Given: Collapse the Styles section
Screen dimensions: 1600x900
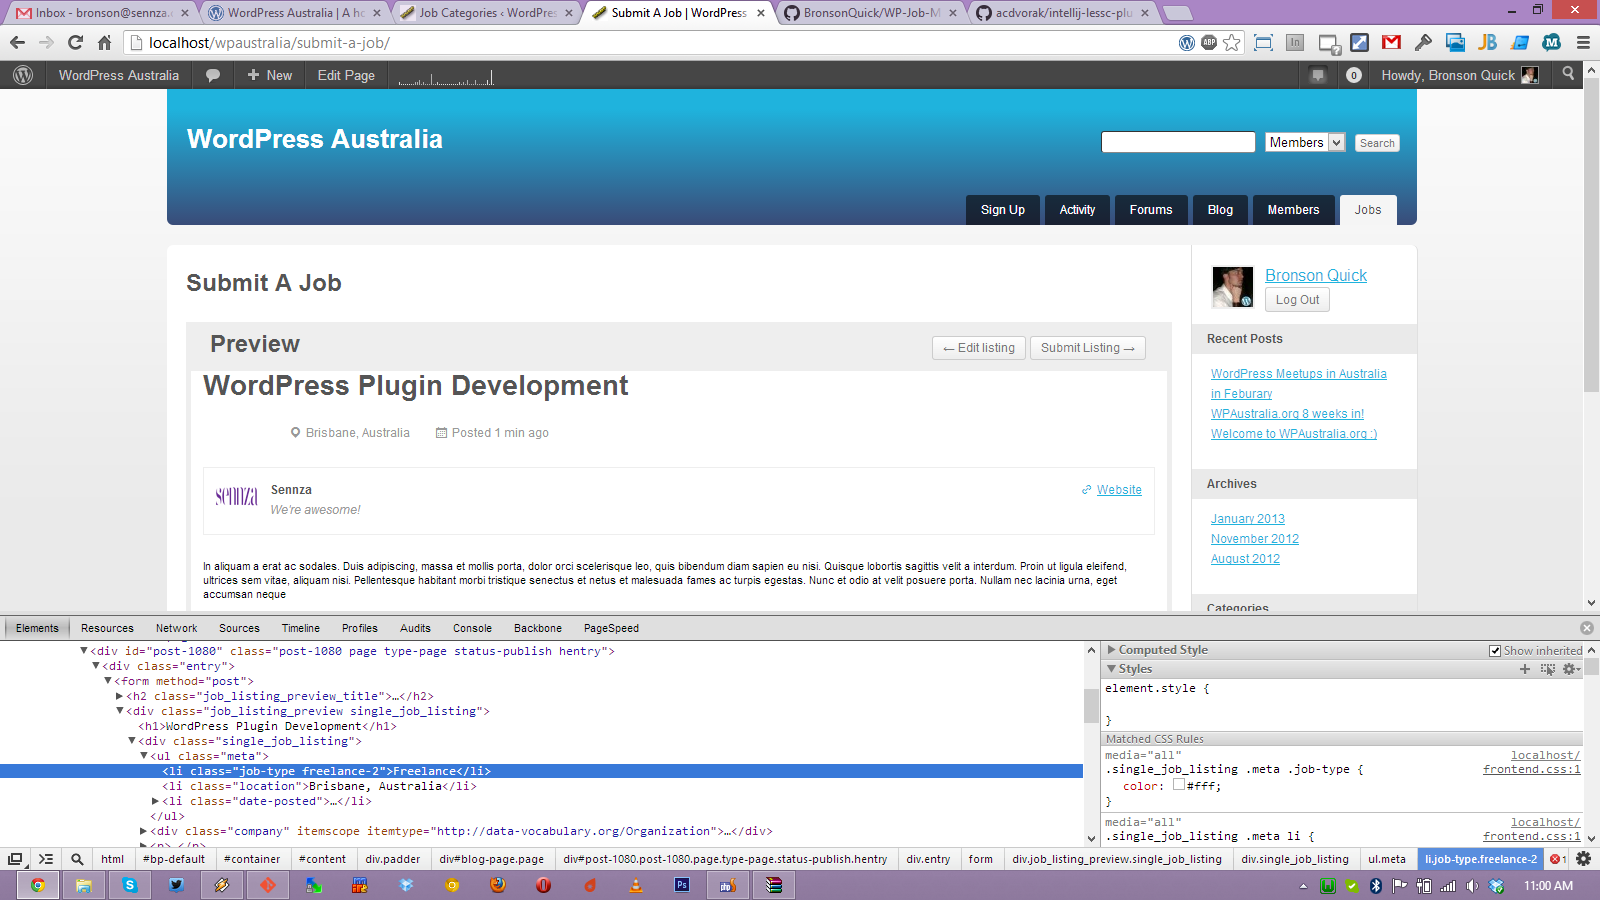Looking at the screenshot, I should pos(1111,669).
